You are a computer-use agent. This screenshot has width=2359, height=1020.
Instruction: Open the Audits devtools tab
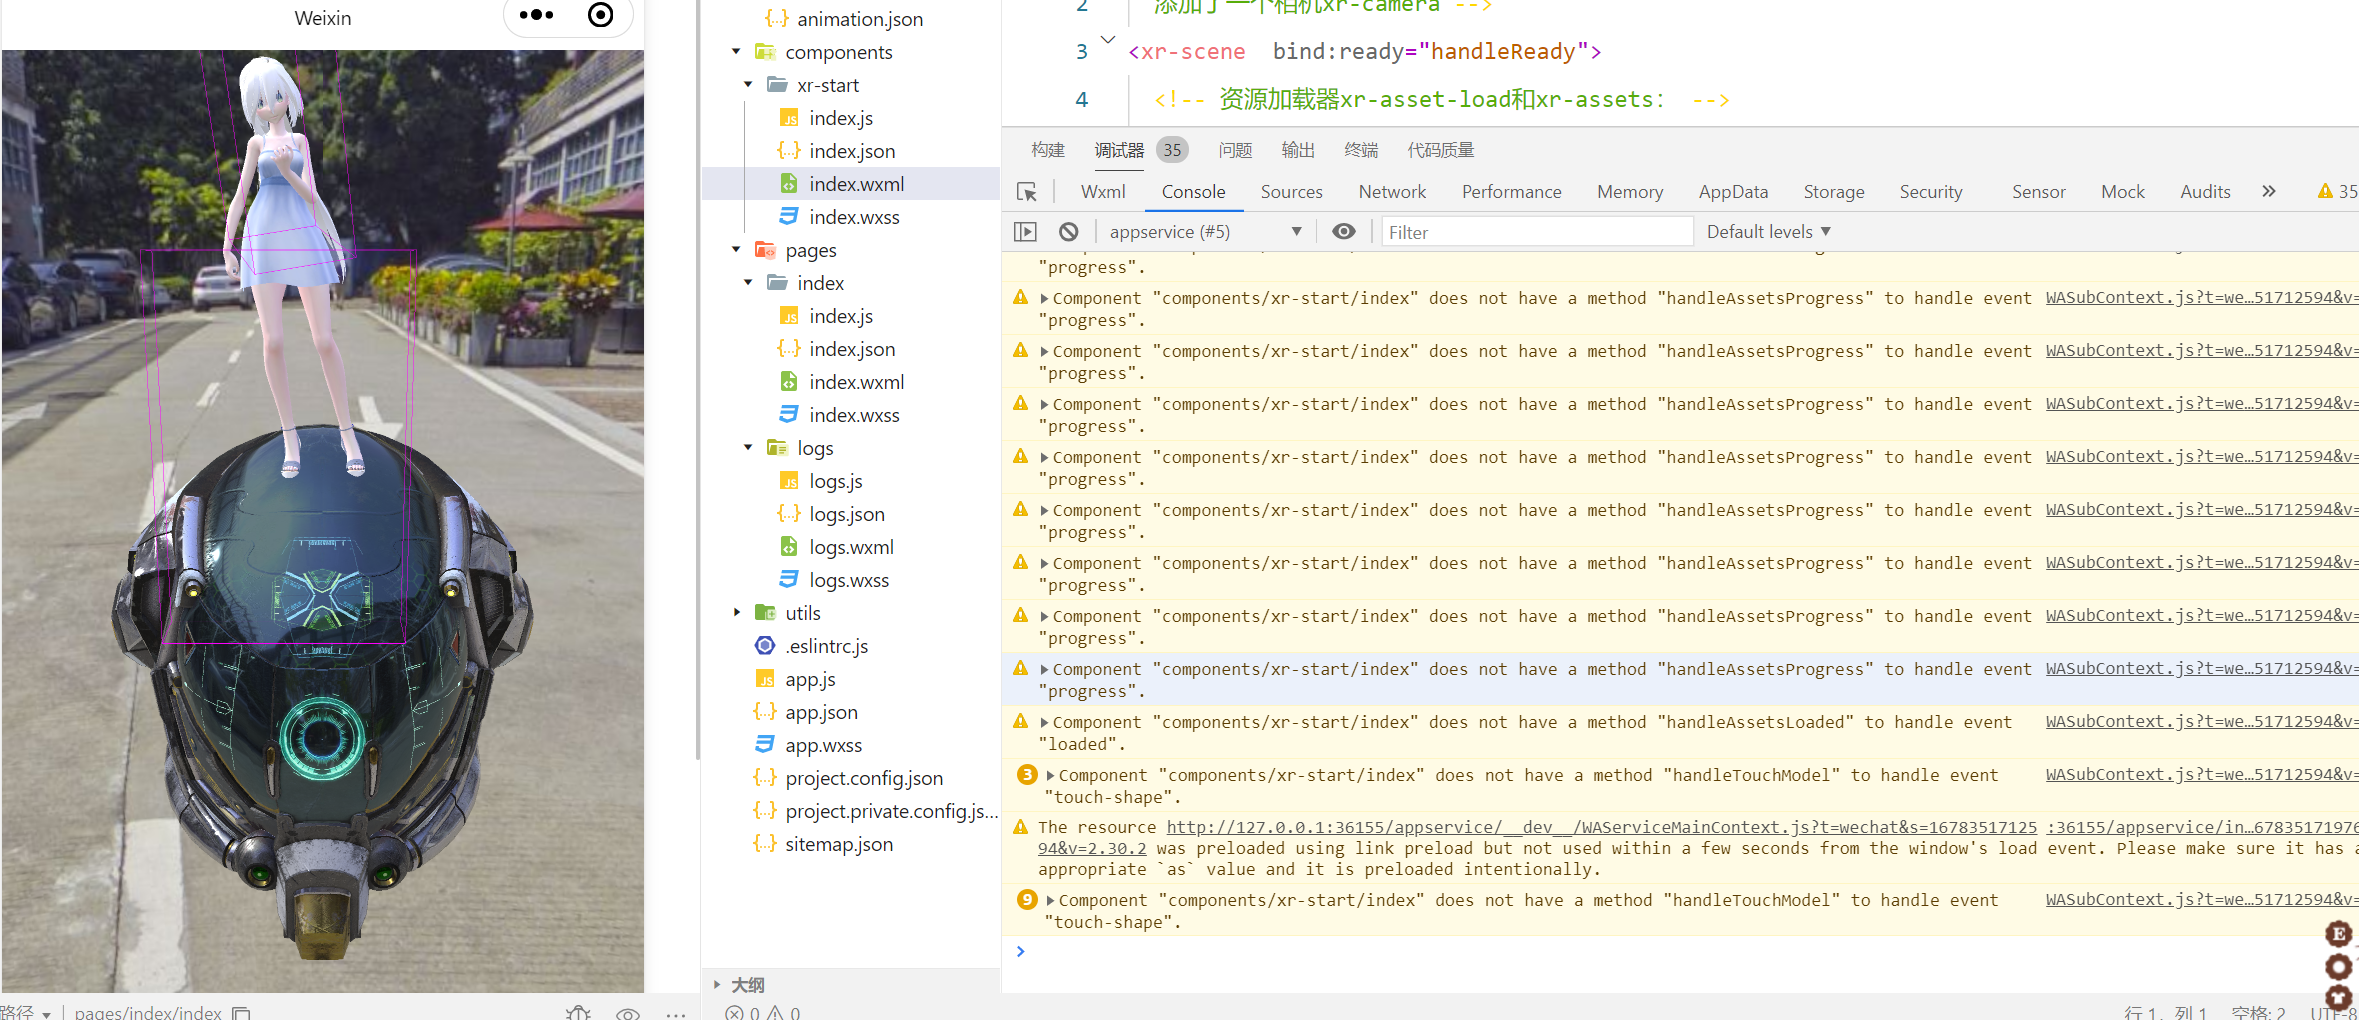tap(2205, 192)
